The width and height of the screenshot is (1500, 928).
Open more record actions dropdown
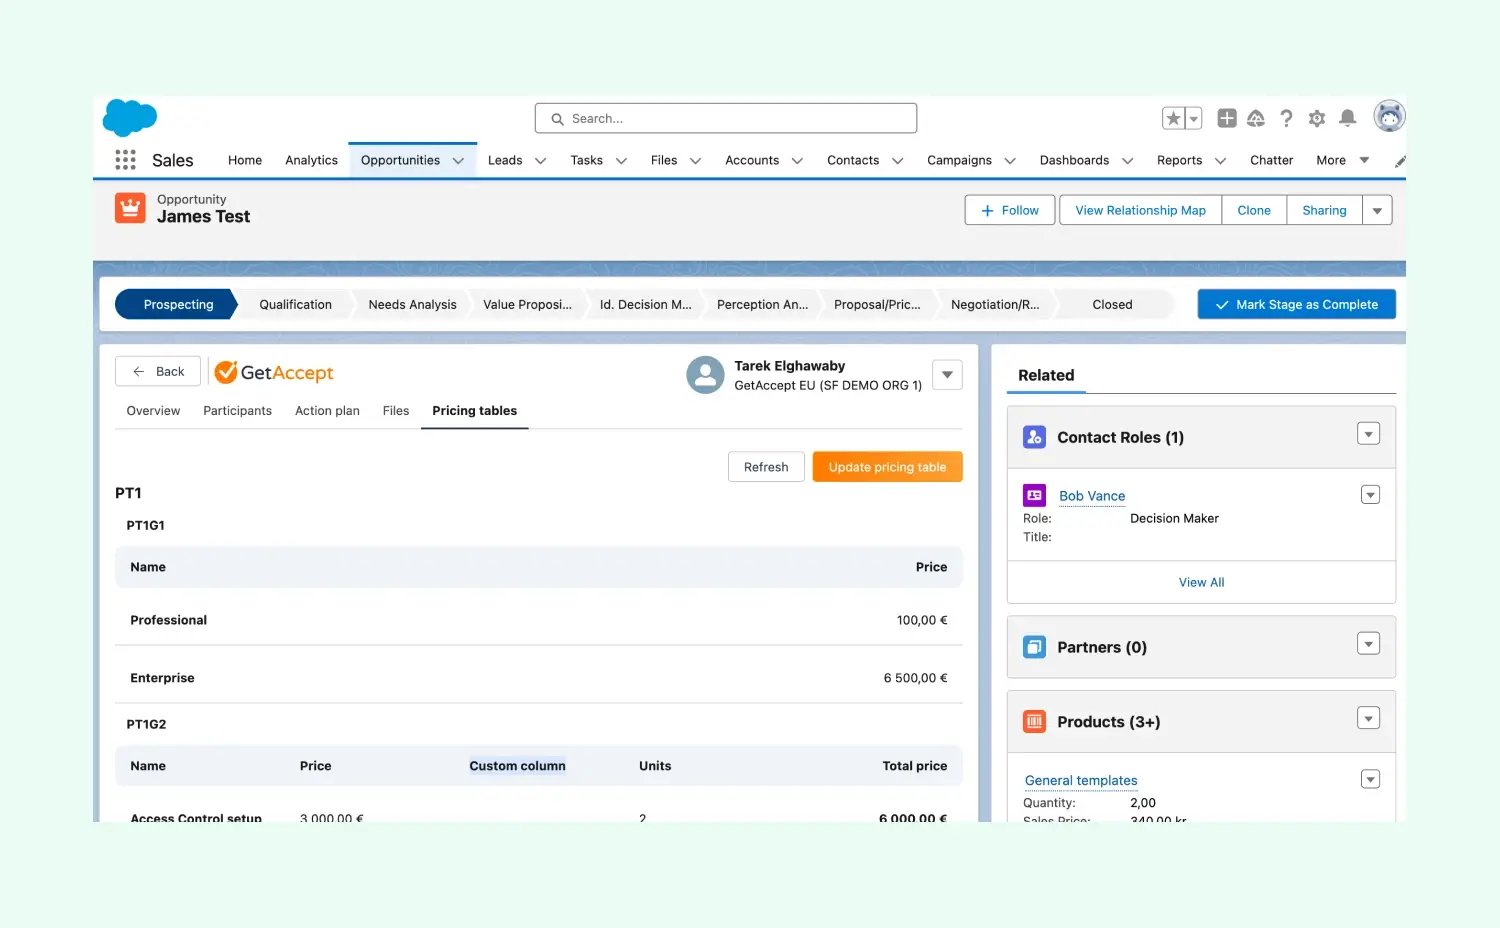tap(1377, 210)
